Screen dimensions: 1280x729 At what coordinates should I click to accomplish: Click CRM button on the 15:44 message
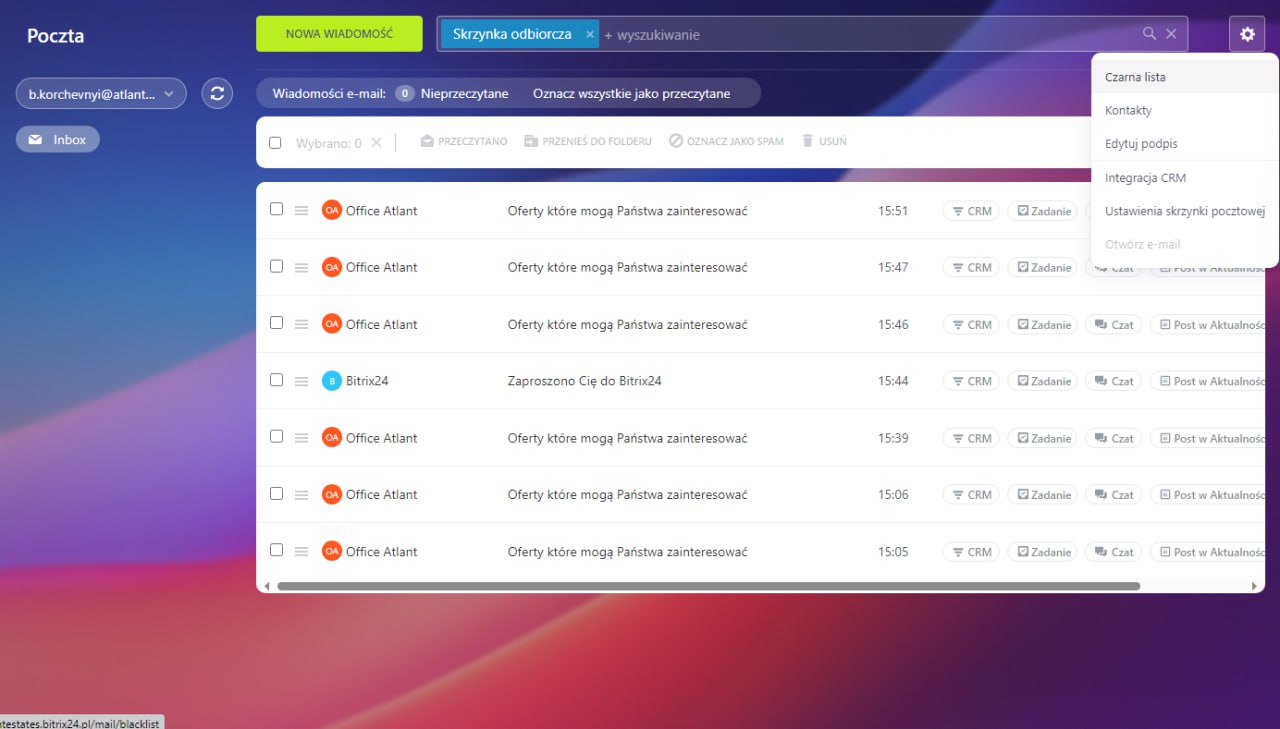[x=971, y=381]
